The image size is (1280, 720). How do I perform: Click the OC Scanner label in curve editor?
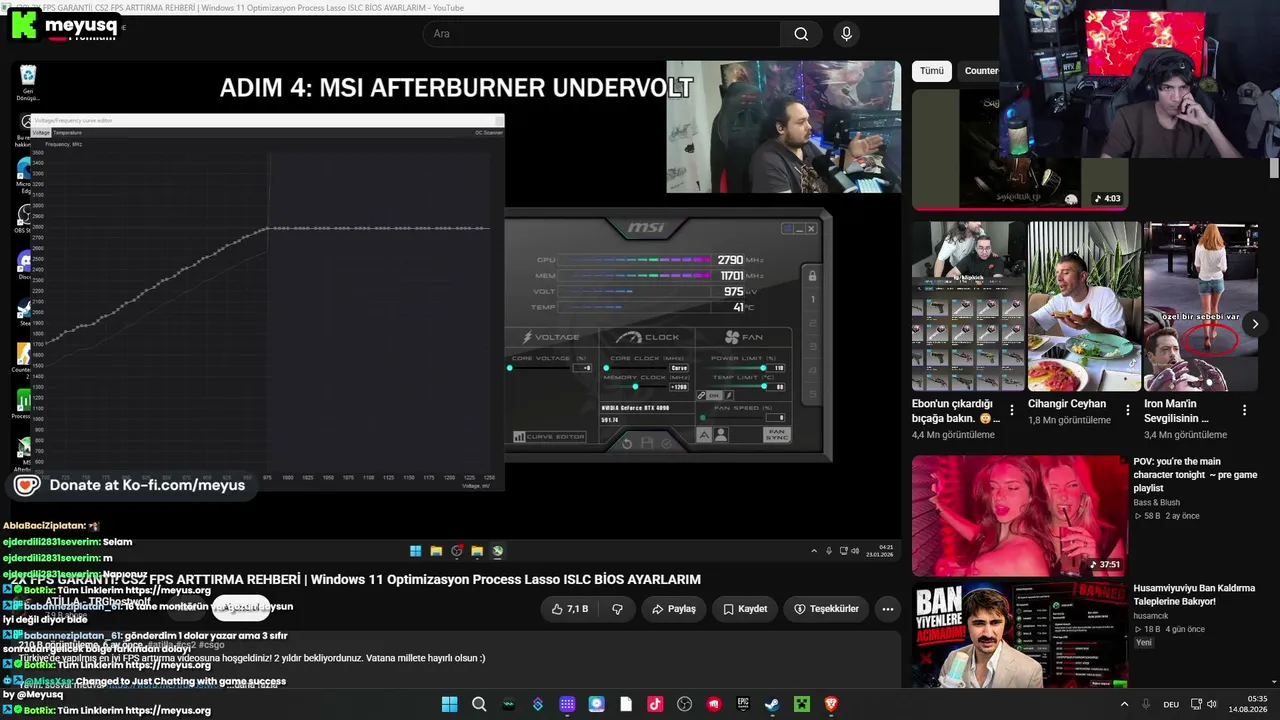(x=489, y=132)
